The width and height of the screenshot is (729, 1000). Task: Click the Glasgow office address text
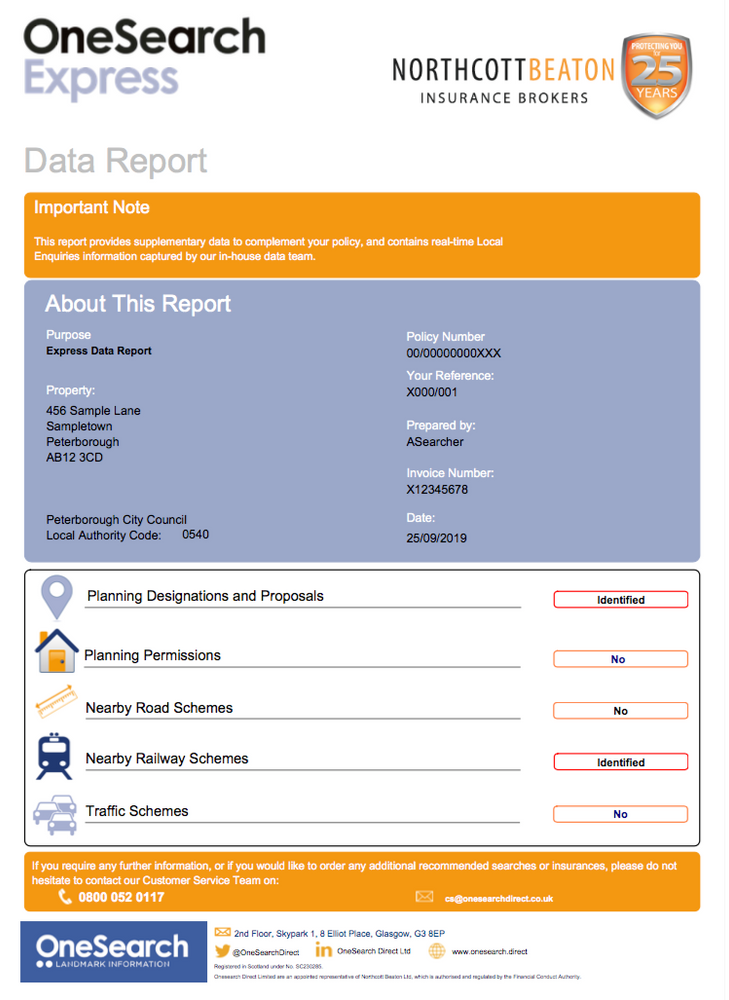tap(339, 933)
